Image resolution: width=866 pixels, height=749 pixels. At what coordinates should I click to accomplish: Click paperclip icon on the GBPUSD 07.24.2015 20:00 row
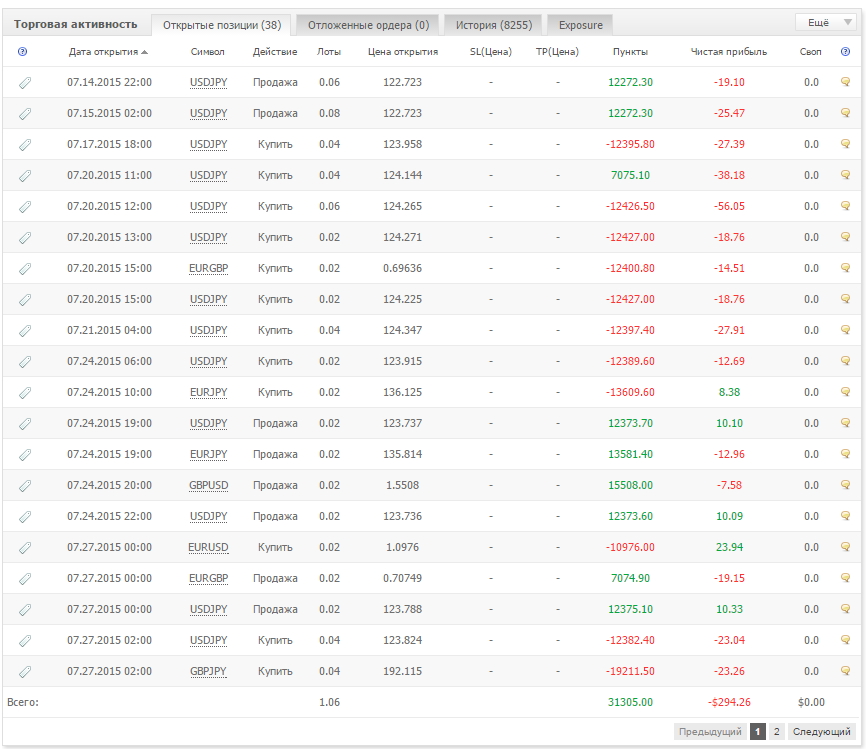click(25, 486)
